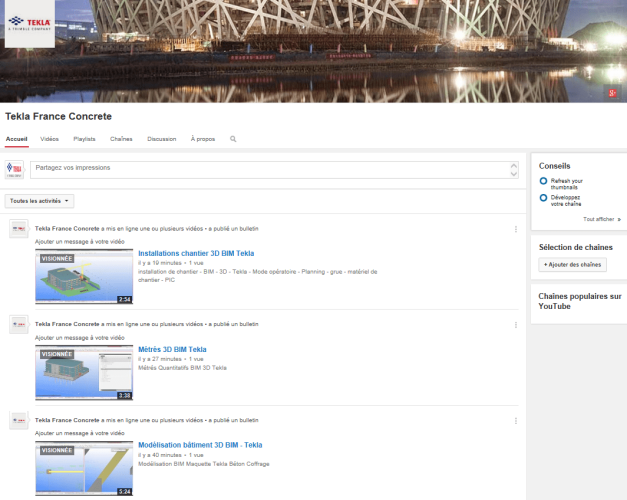Click the Installations chantier video thumbnail
The image size is (627, 500).
point(84,276)
